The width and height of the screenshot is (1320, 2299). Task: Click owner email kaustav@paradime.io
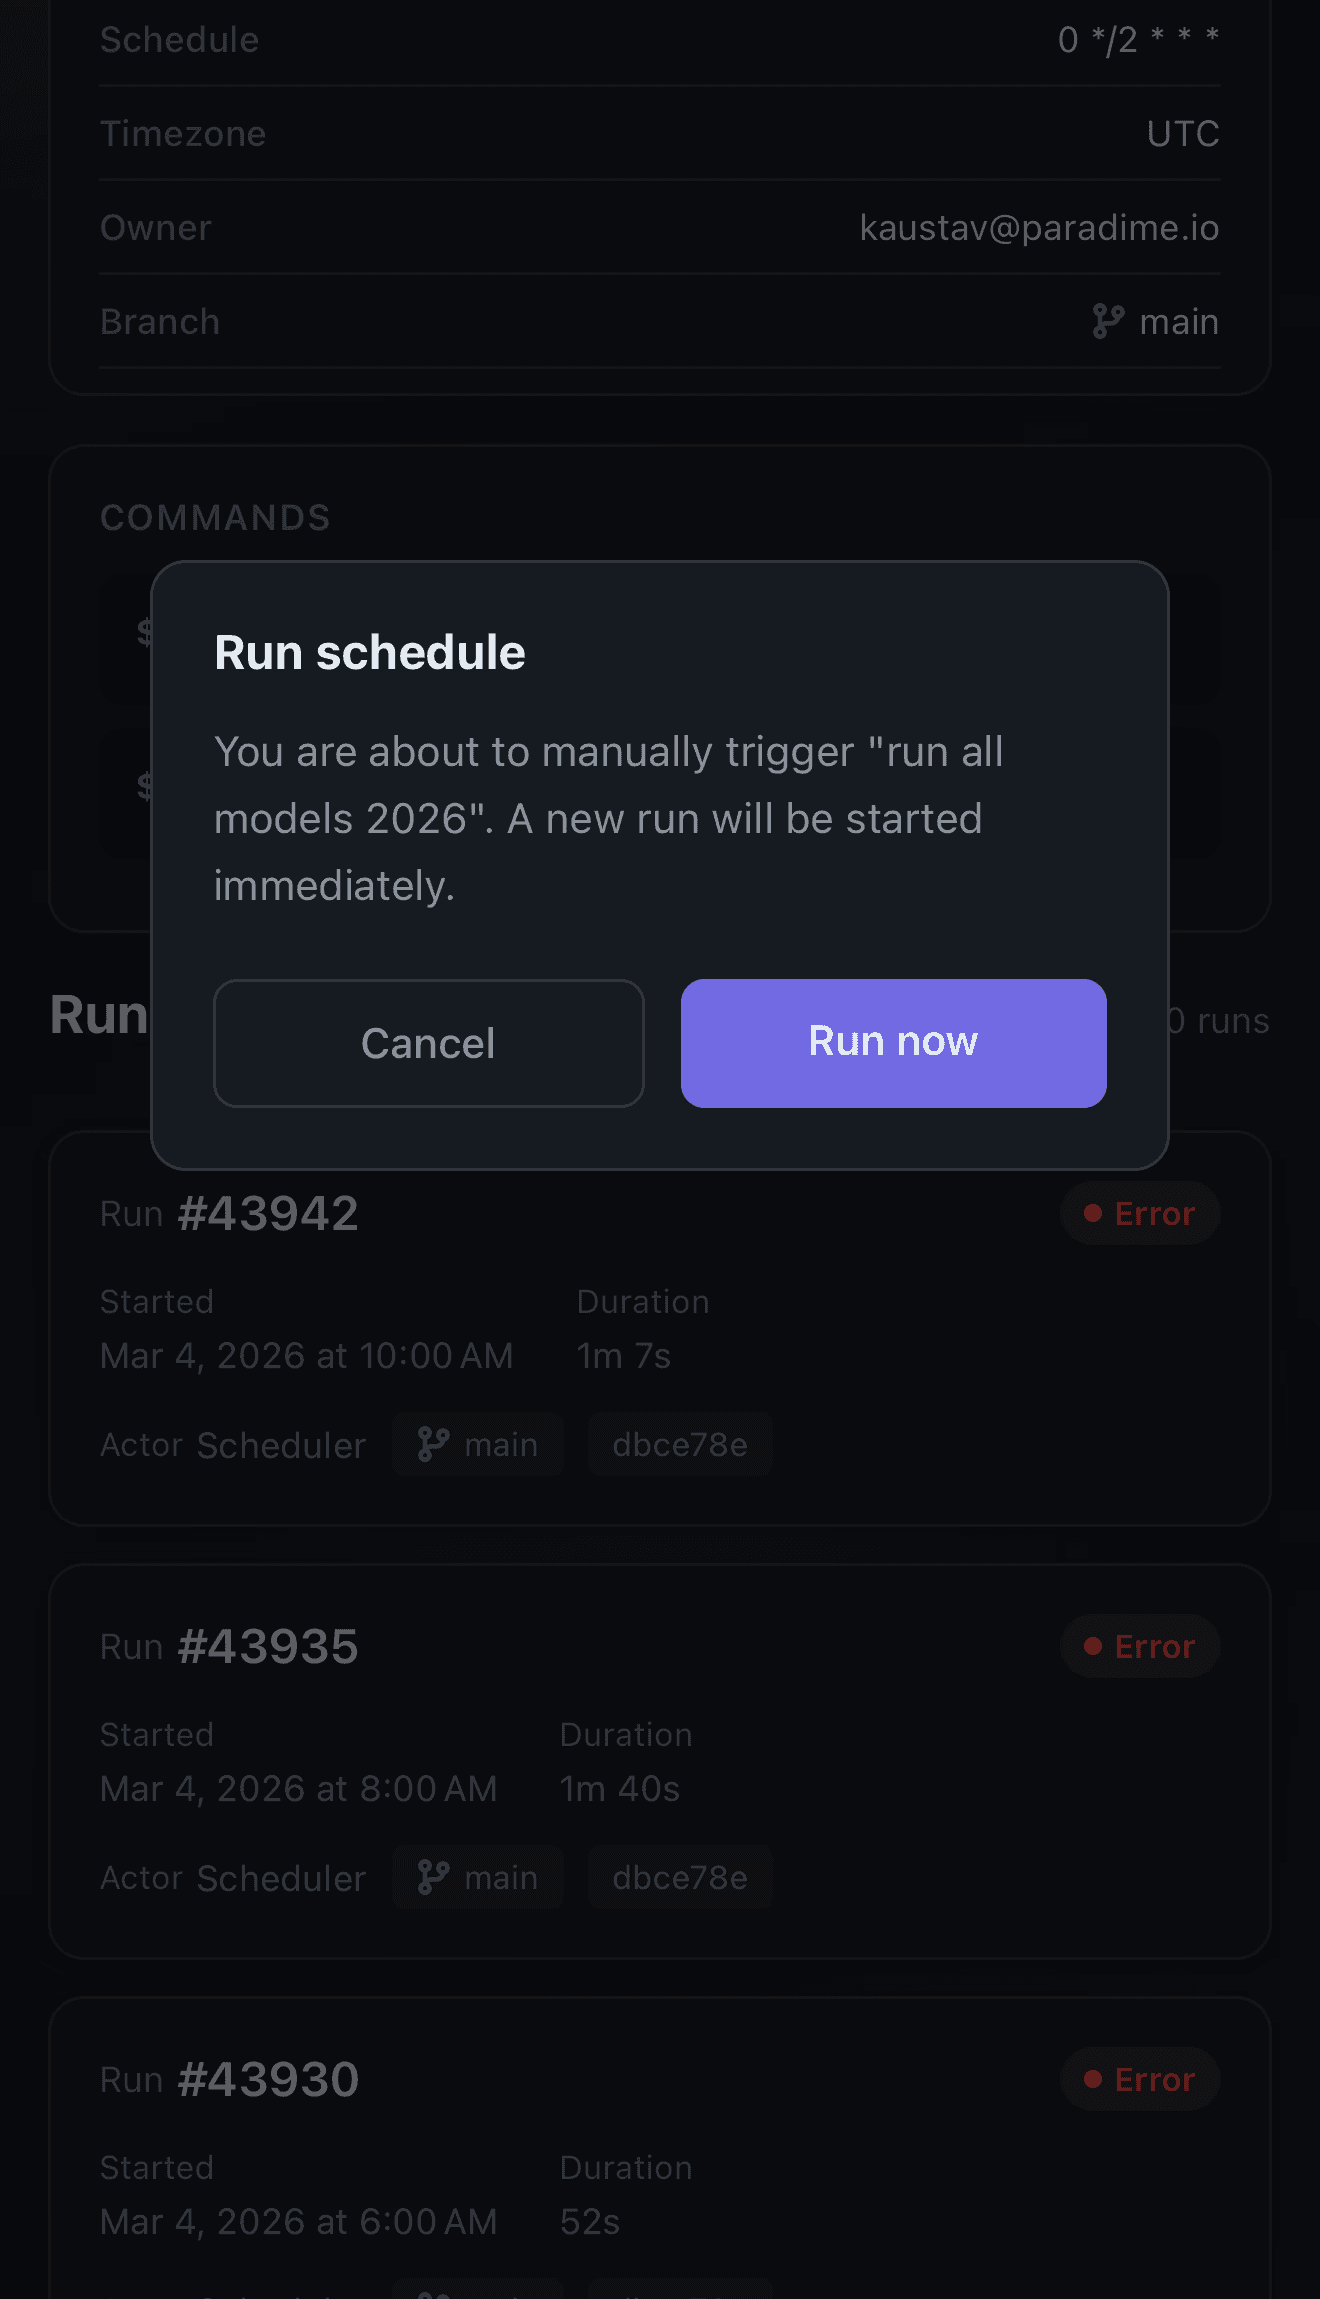pos(1039,228)
